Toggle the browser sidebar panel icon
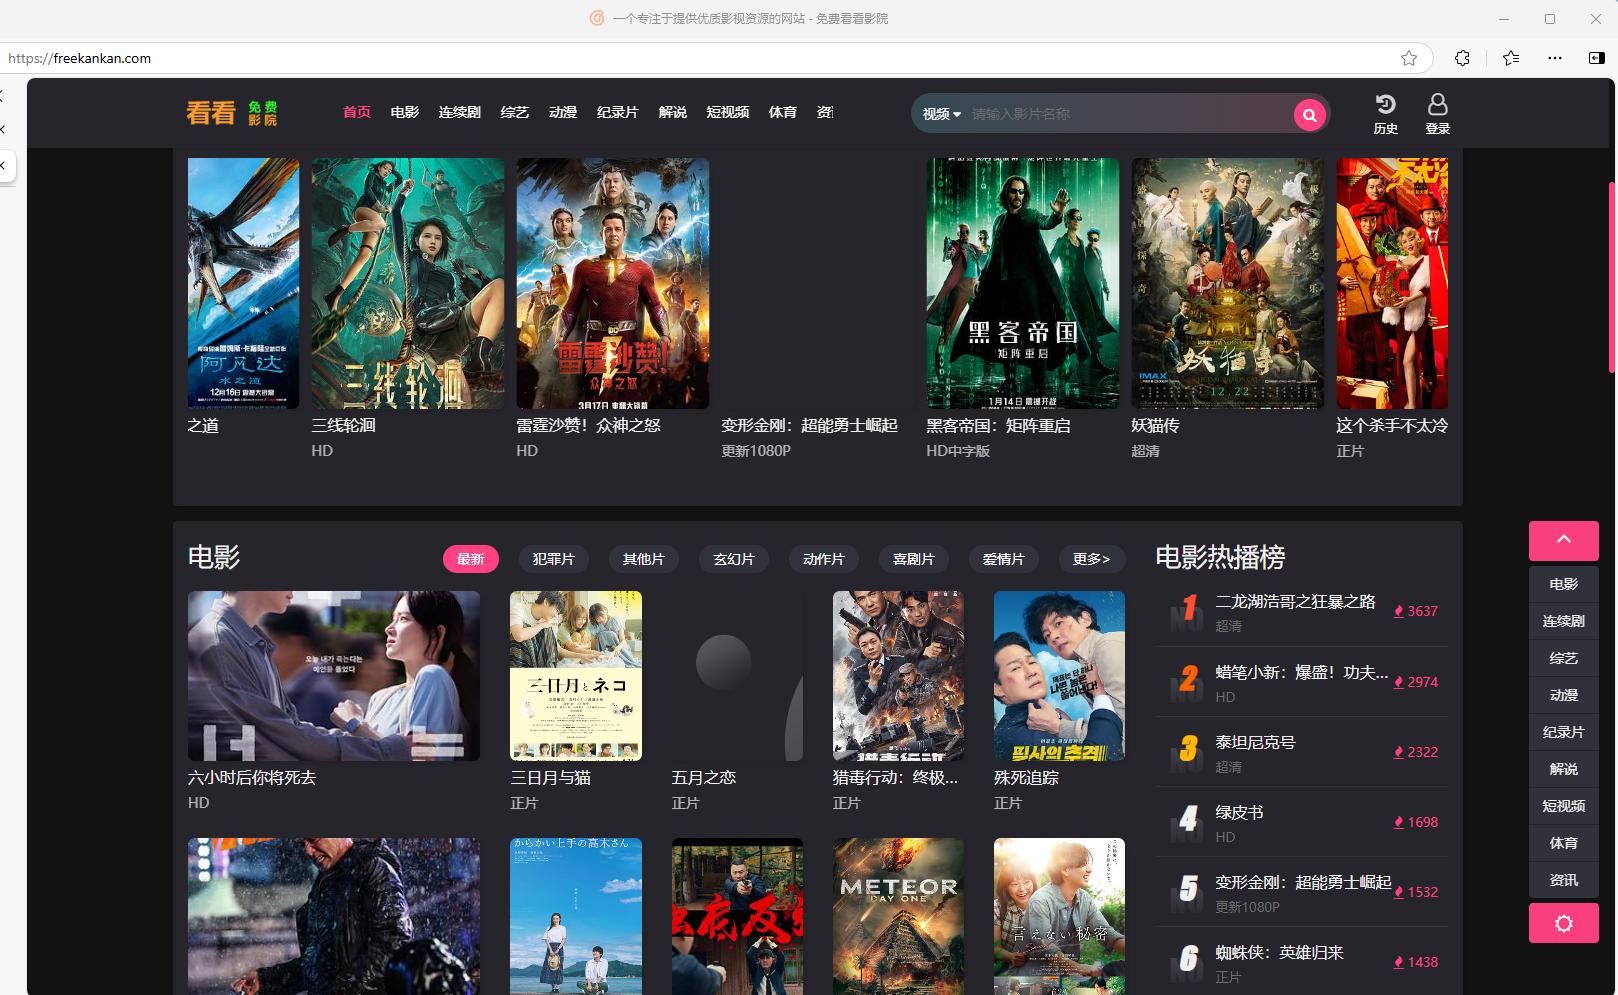 click(1596, 58)
